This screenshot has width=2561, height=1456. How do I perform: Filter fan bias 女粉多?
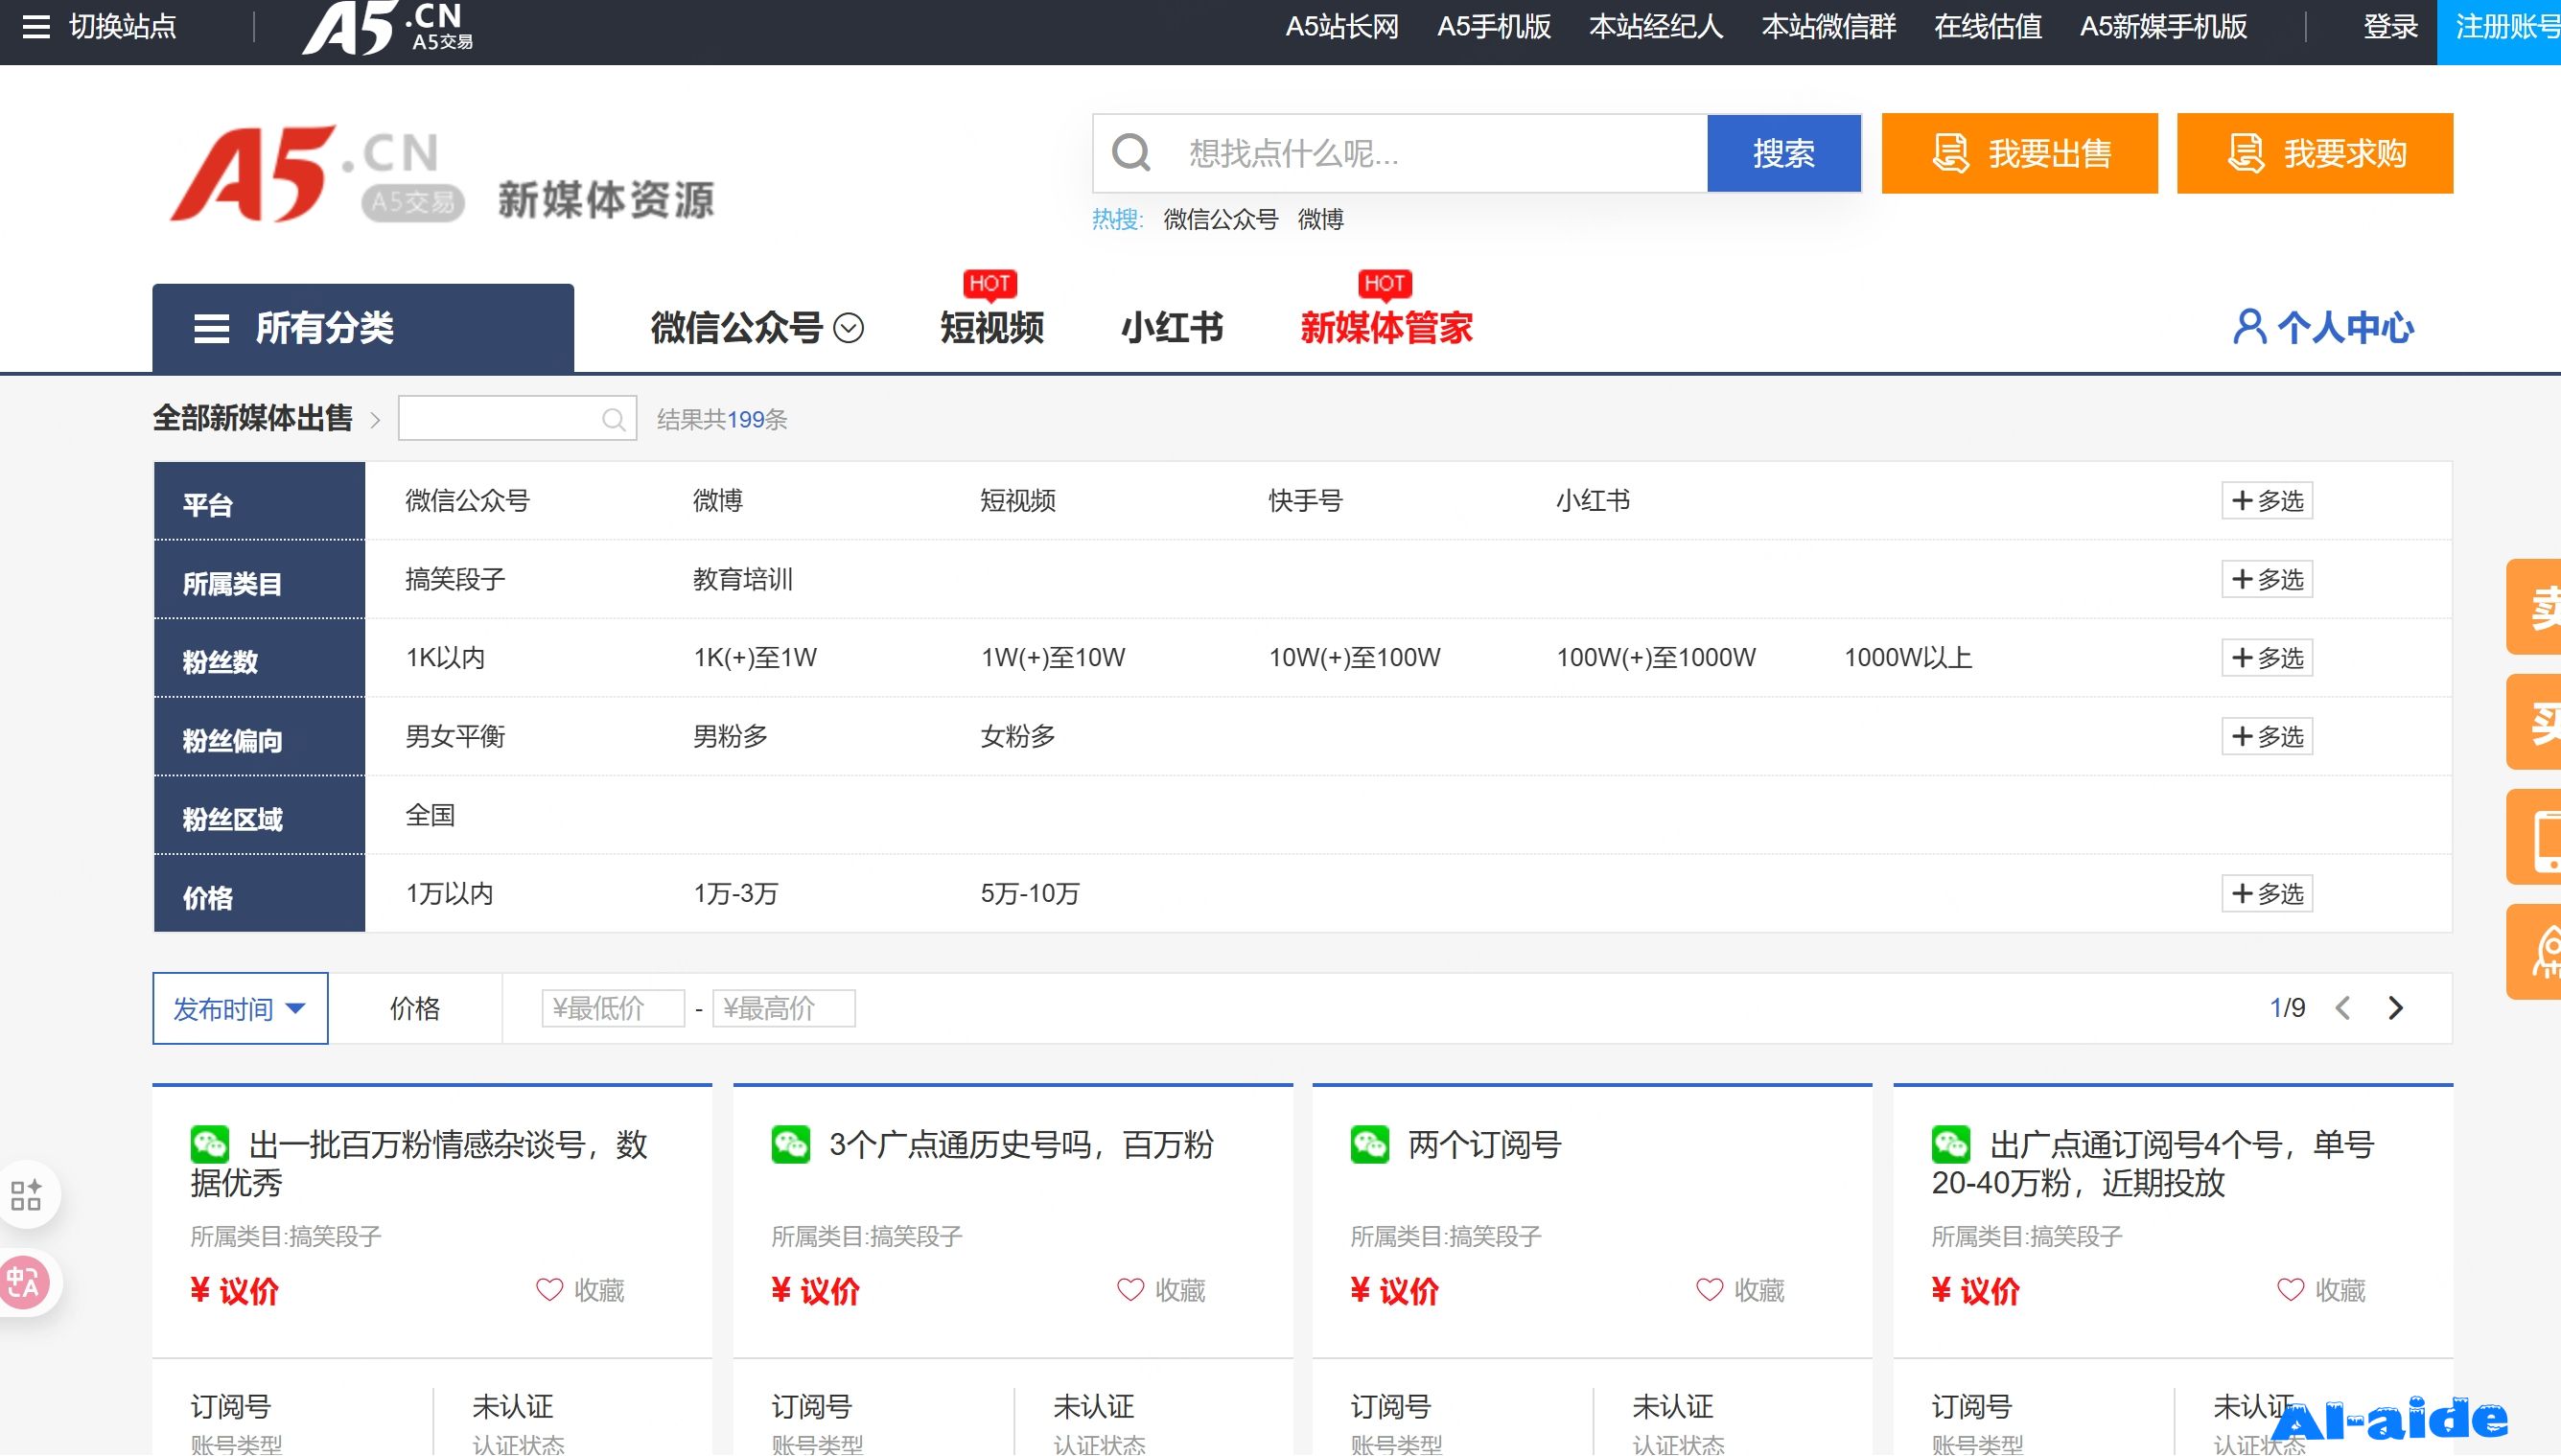click(x=1018, y=737)
